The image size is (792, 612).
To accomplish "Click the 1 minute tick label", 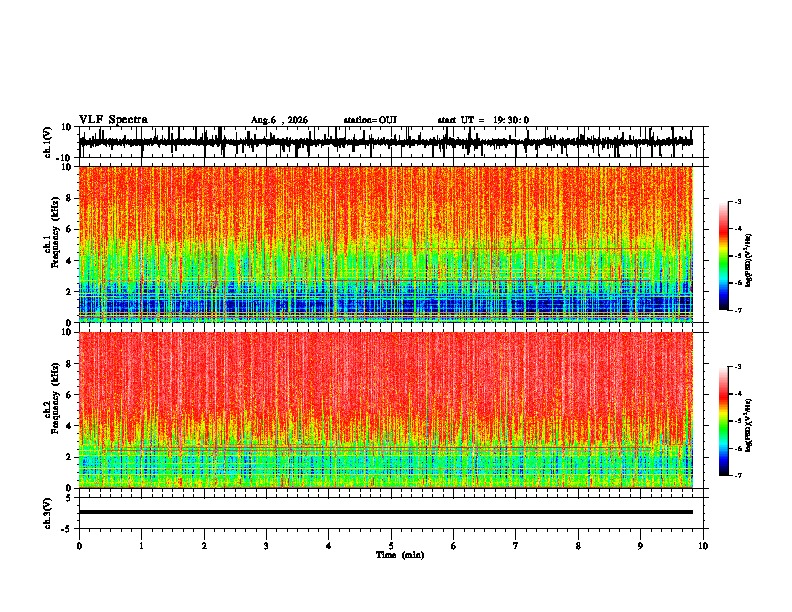I will pos(141,546).
